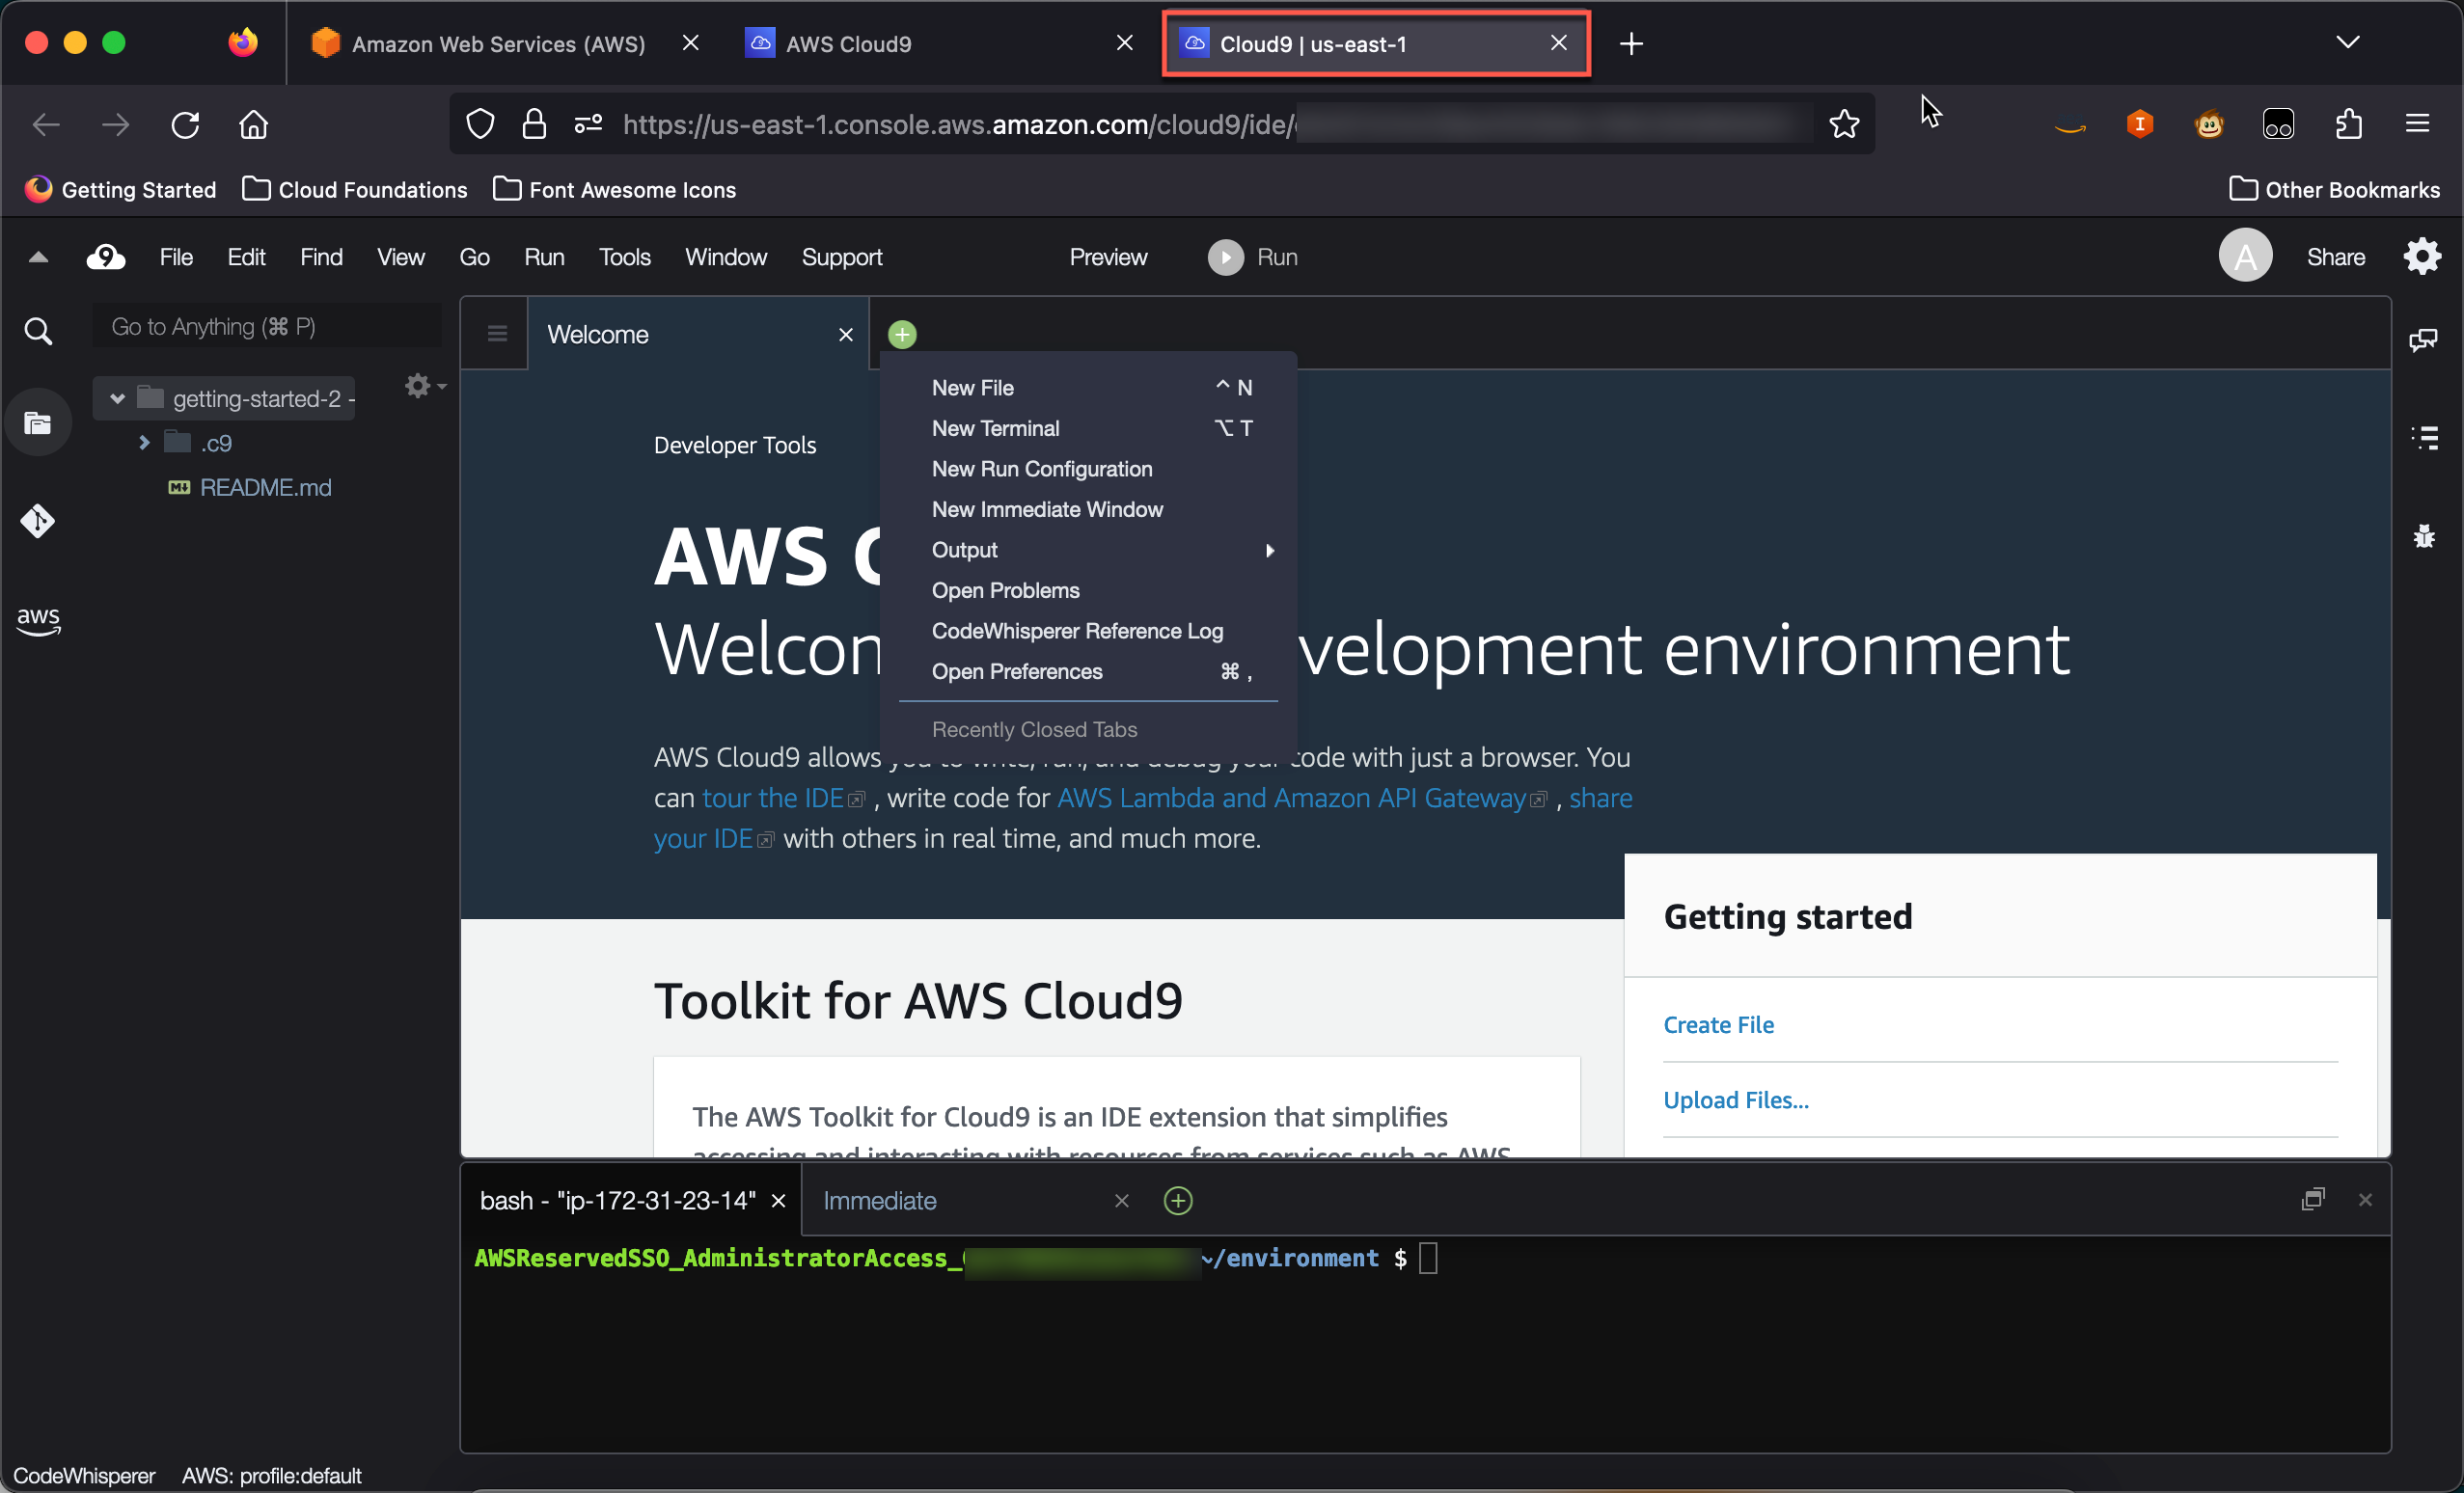Expand the .c9 folder
The width and height of the screenshot is (2464, 1493).
[144, 442]
